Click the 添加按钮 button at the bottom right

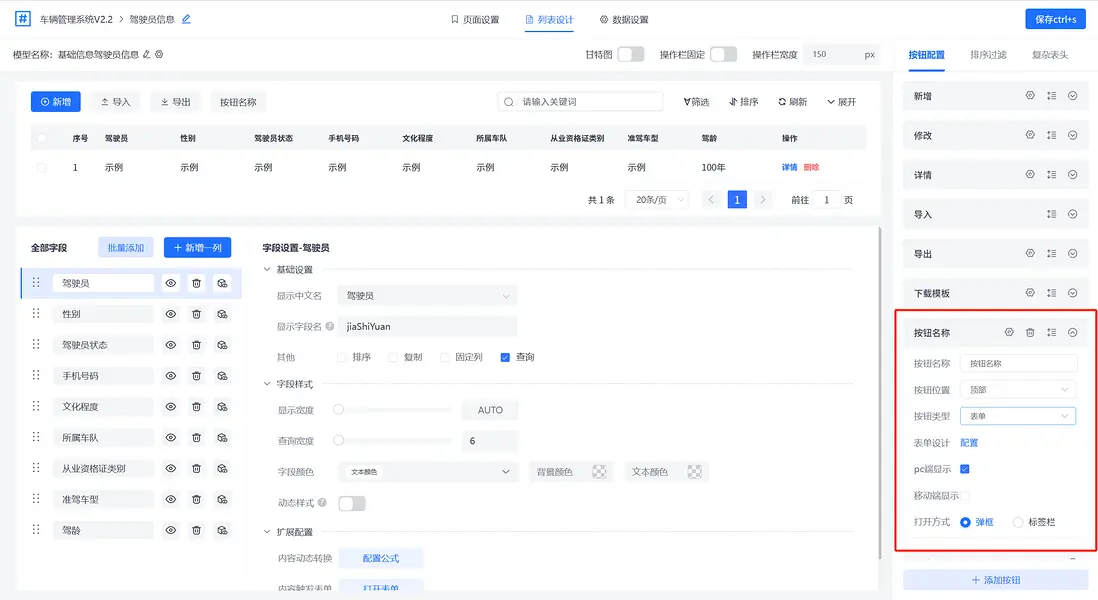pyautogui.click(x=995, y=580)
